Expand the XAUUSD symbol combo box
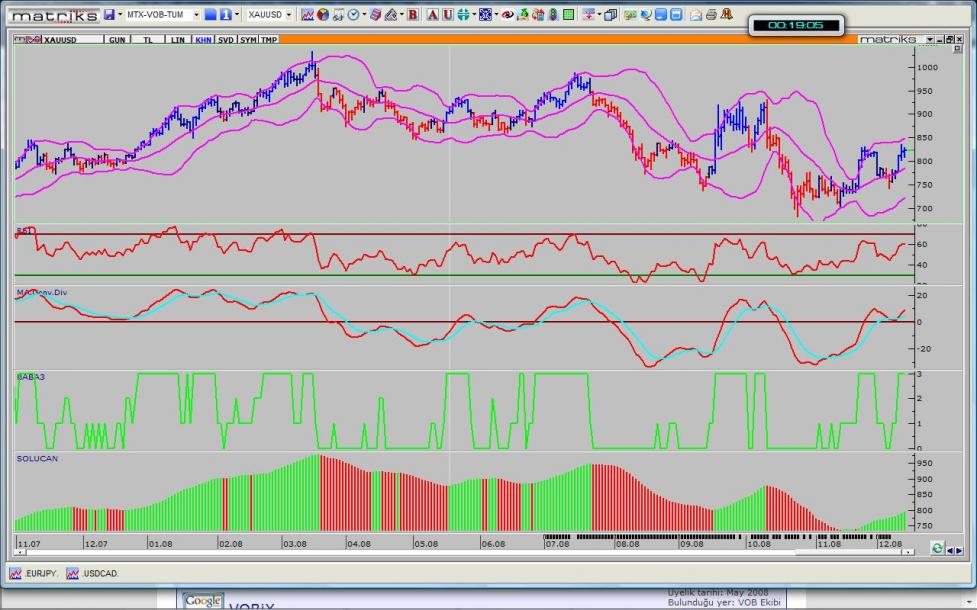Viewport: 977px width, 610px height. click(289, 15)
